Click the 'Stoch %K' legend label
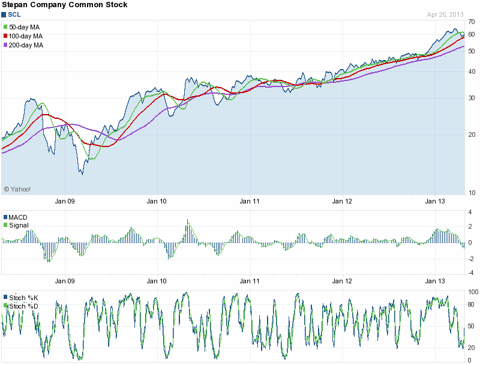The height and width of the screenshot is (365, 480). tap(23, 297)
